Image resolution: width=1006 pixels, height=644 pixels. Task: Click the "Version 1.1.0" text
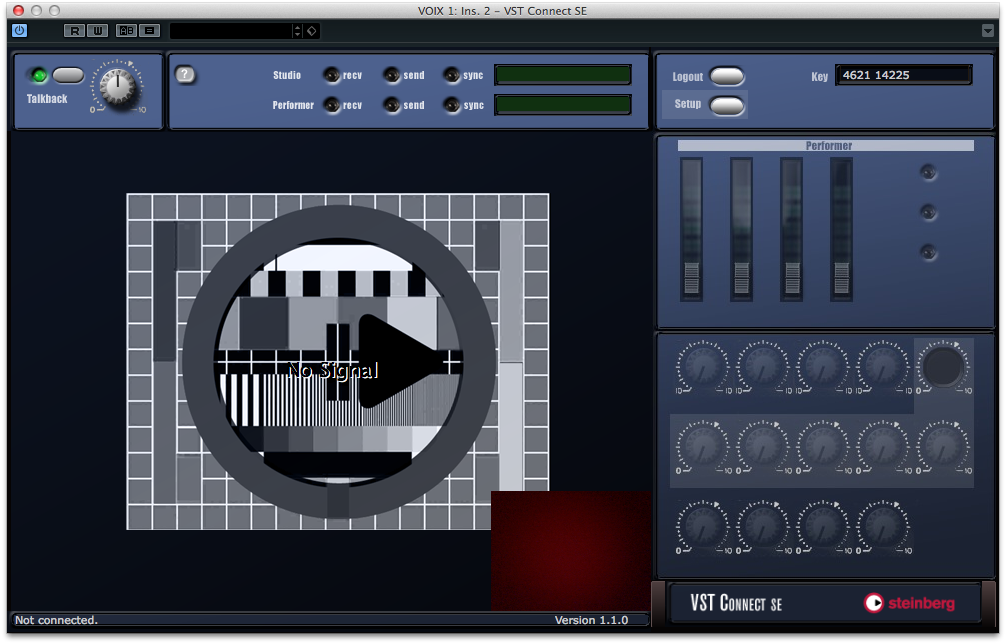tap(591, 620)
